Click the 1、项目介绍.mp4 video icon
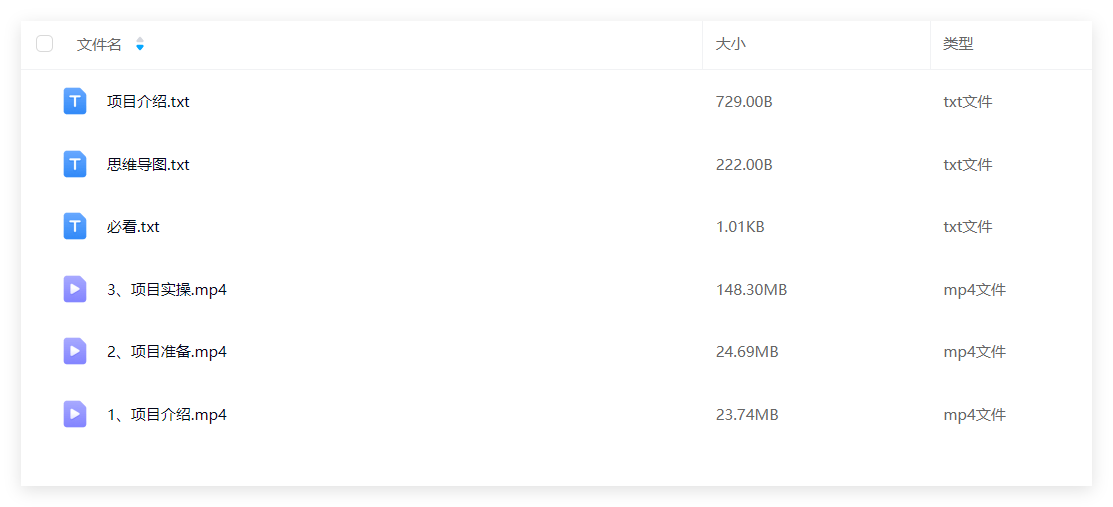1113x507 pixels. 75,414
